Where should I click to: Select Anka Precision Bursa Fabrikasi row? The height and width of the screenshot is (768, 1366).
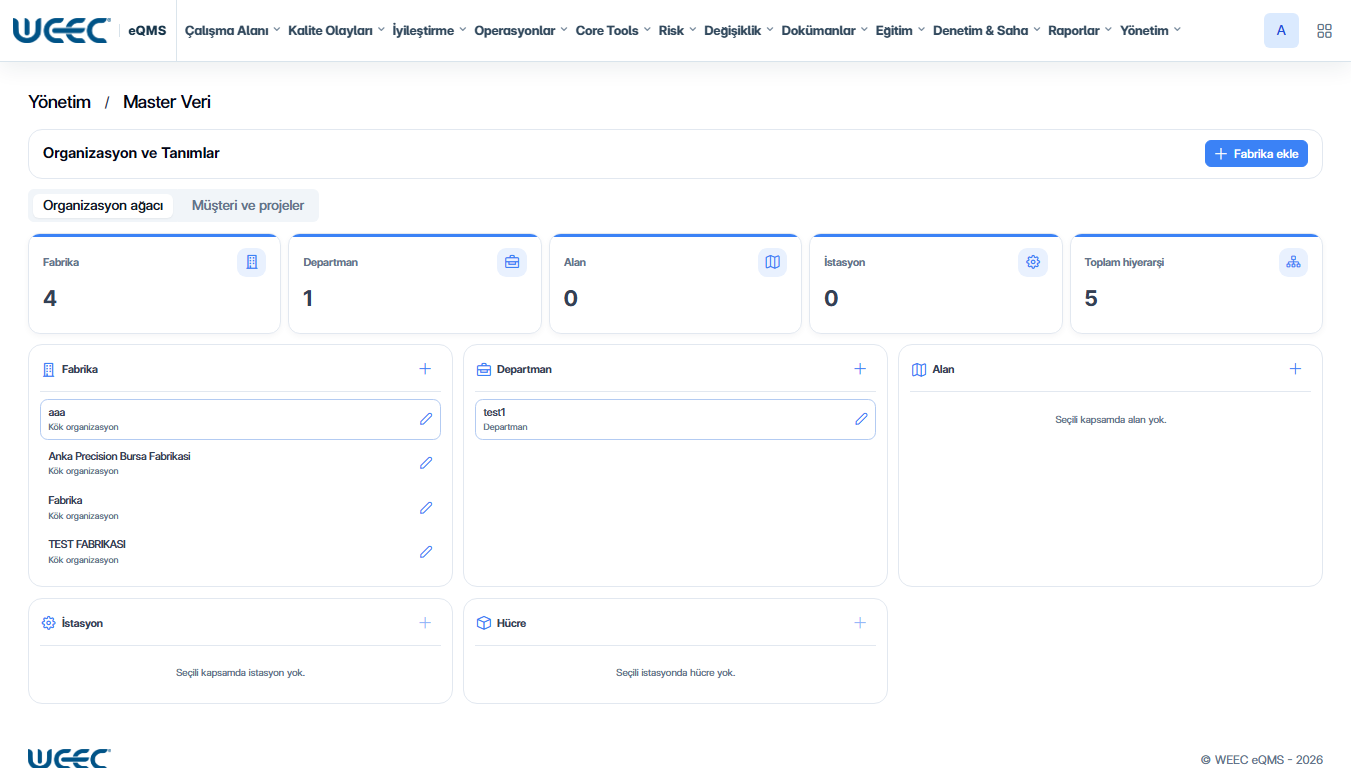(240, 463)
